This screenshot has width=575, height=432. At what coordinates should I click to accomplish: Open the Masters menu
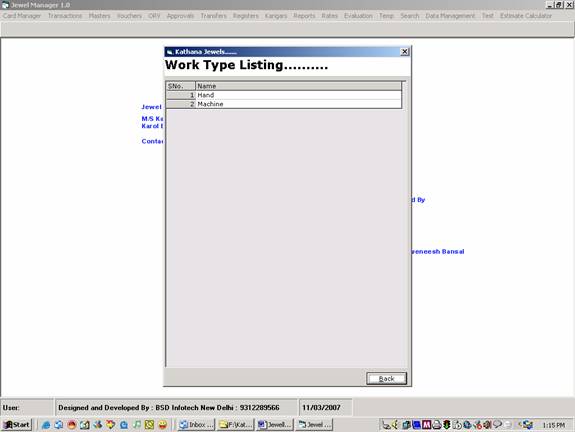pyautogui.click(x=99, y=16)
